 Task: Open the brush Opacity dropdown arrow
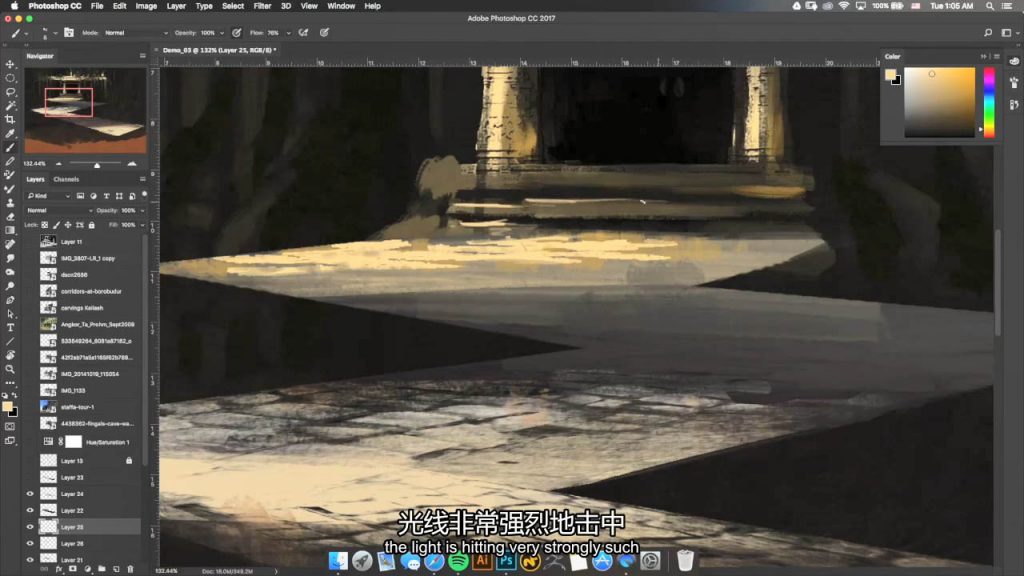[222, 33]
